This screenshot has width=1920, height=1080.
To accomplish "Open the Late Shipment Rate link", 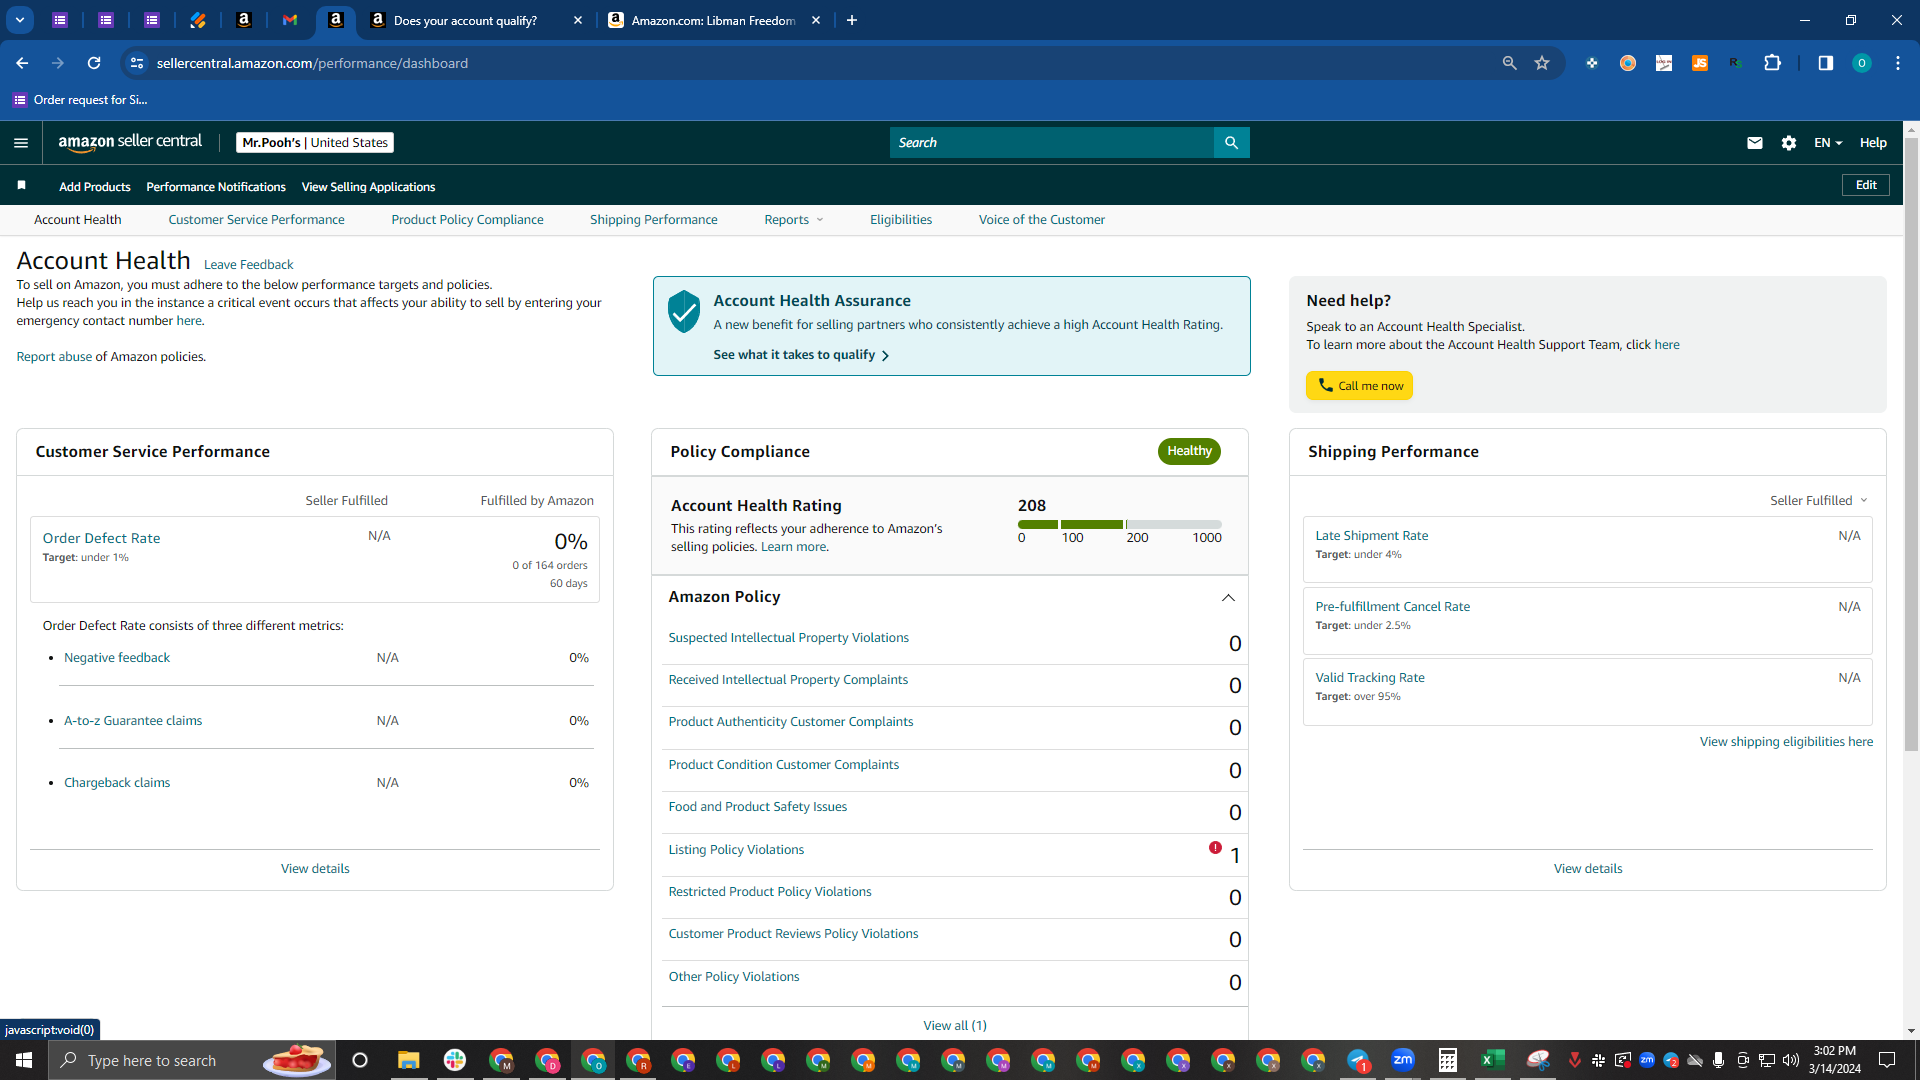I will tap(1371, 536).
